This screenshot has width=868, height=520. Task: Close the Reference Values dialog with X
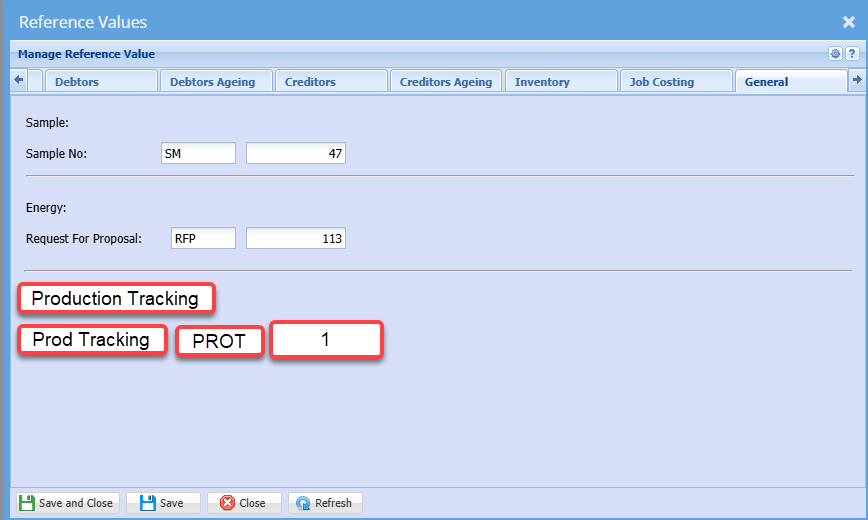pyautogui.click(x=849, y=22)
